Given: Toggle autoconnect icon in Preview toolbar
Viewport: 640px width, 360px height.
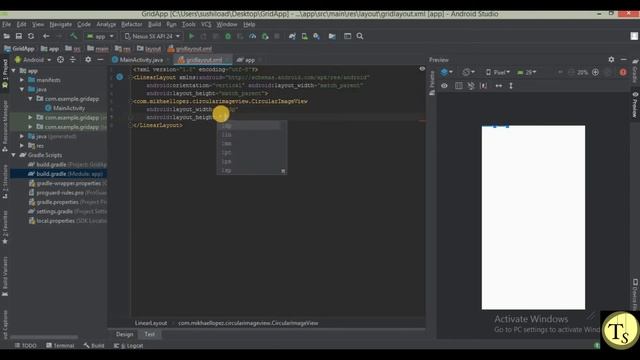Looking at the screenshot, I should [x=471, y=86].
